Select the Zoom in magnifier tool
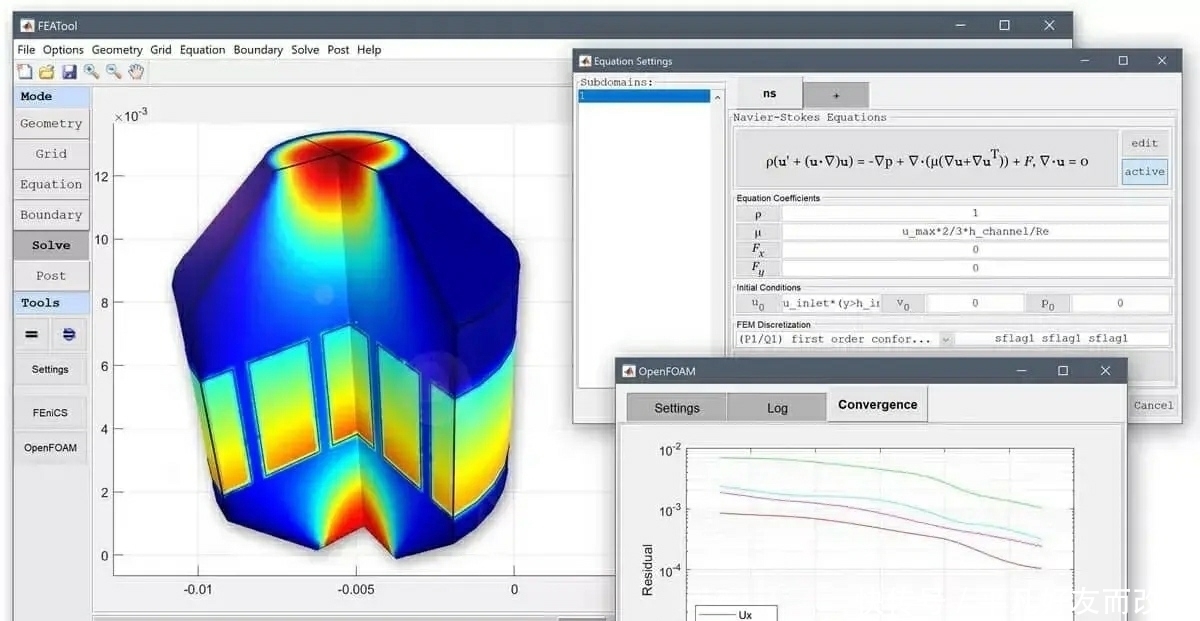The height and width of the screenshot is (621, 1200). tap(91, 71)
